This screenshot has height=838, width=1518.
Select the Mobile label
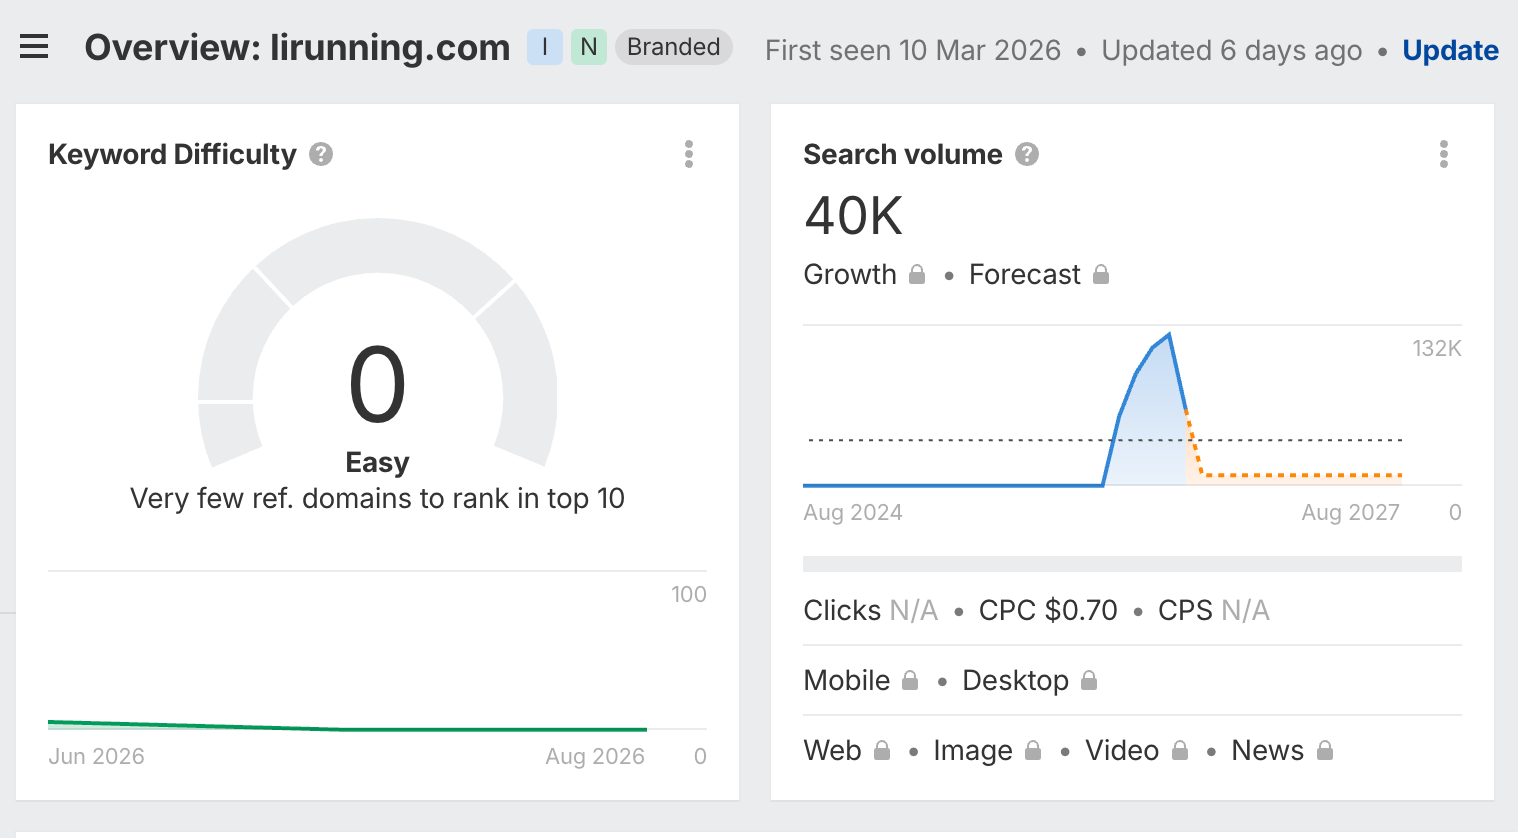tap(847, 680)
